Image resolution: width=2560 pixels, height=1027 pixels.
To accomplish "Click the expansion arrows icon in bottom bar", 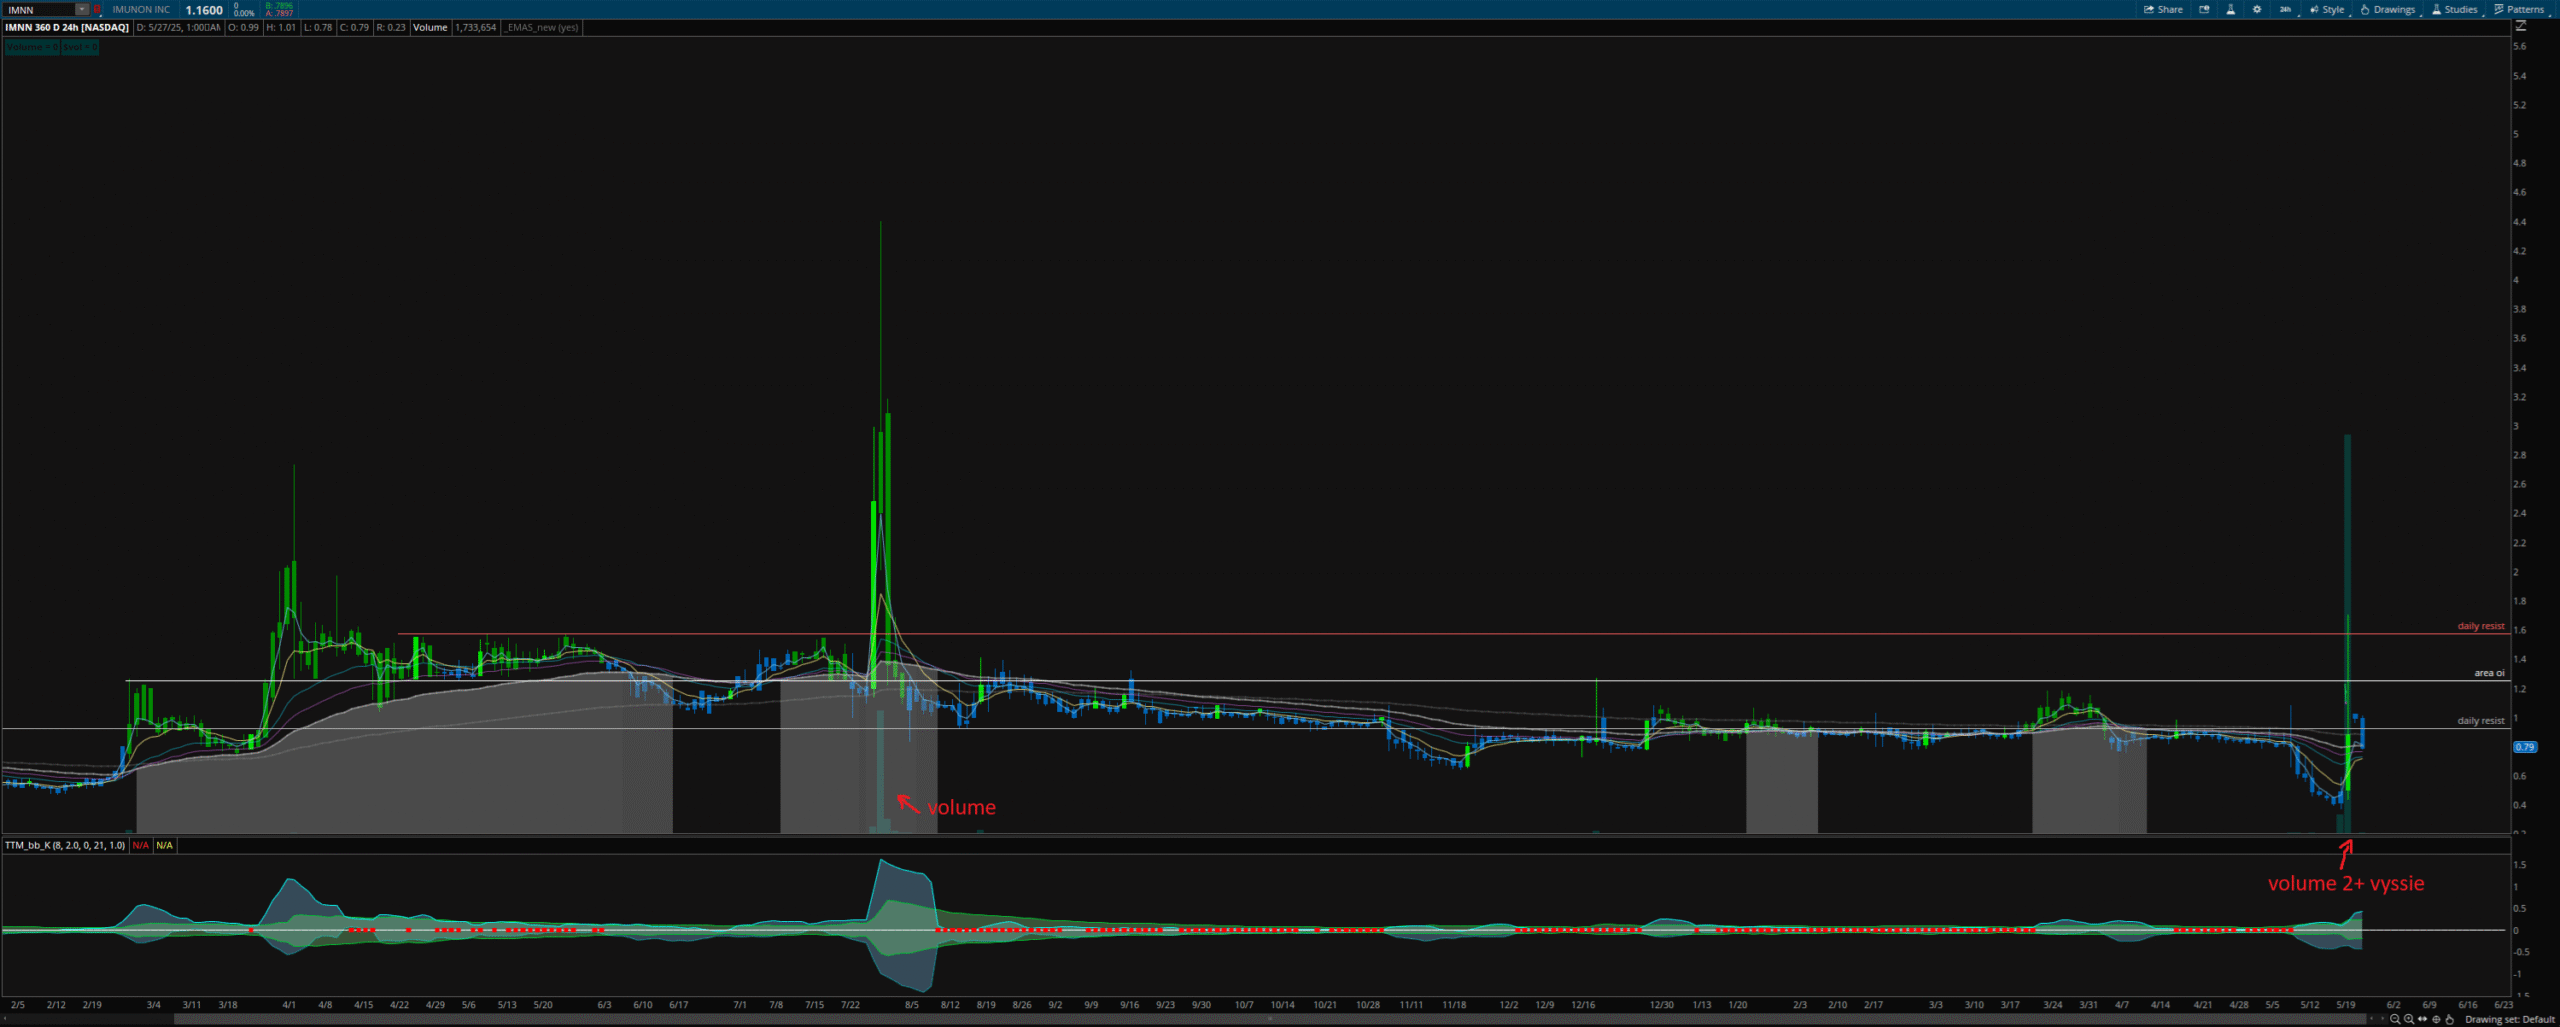I will (x=2422, y=1019).
